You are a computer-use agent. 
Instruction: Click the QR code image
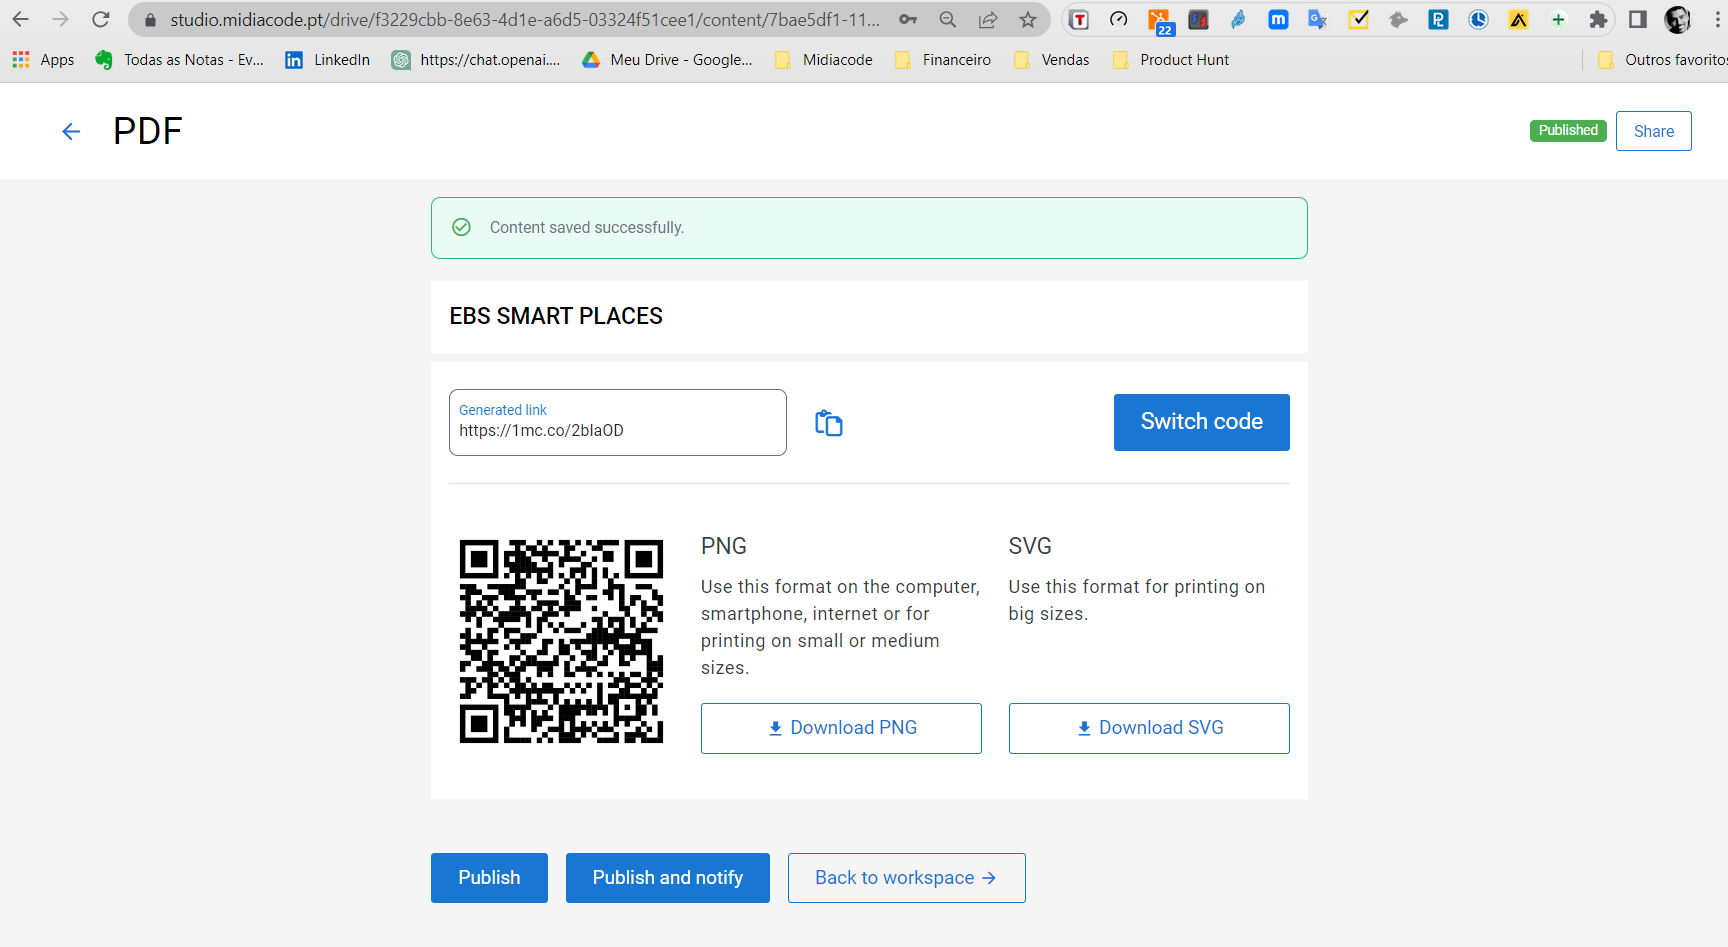click(561, 642)
